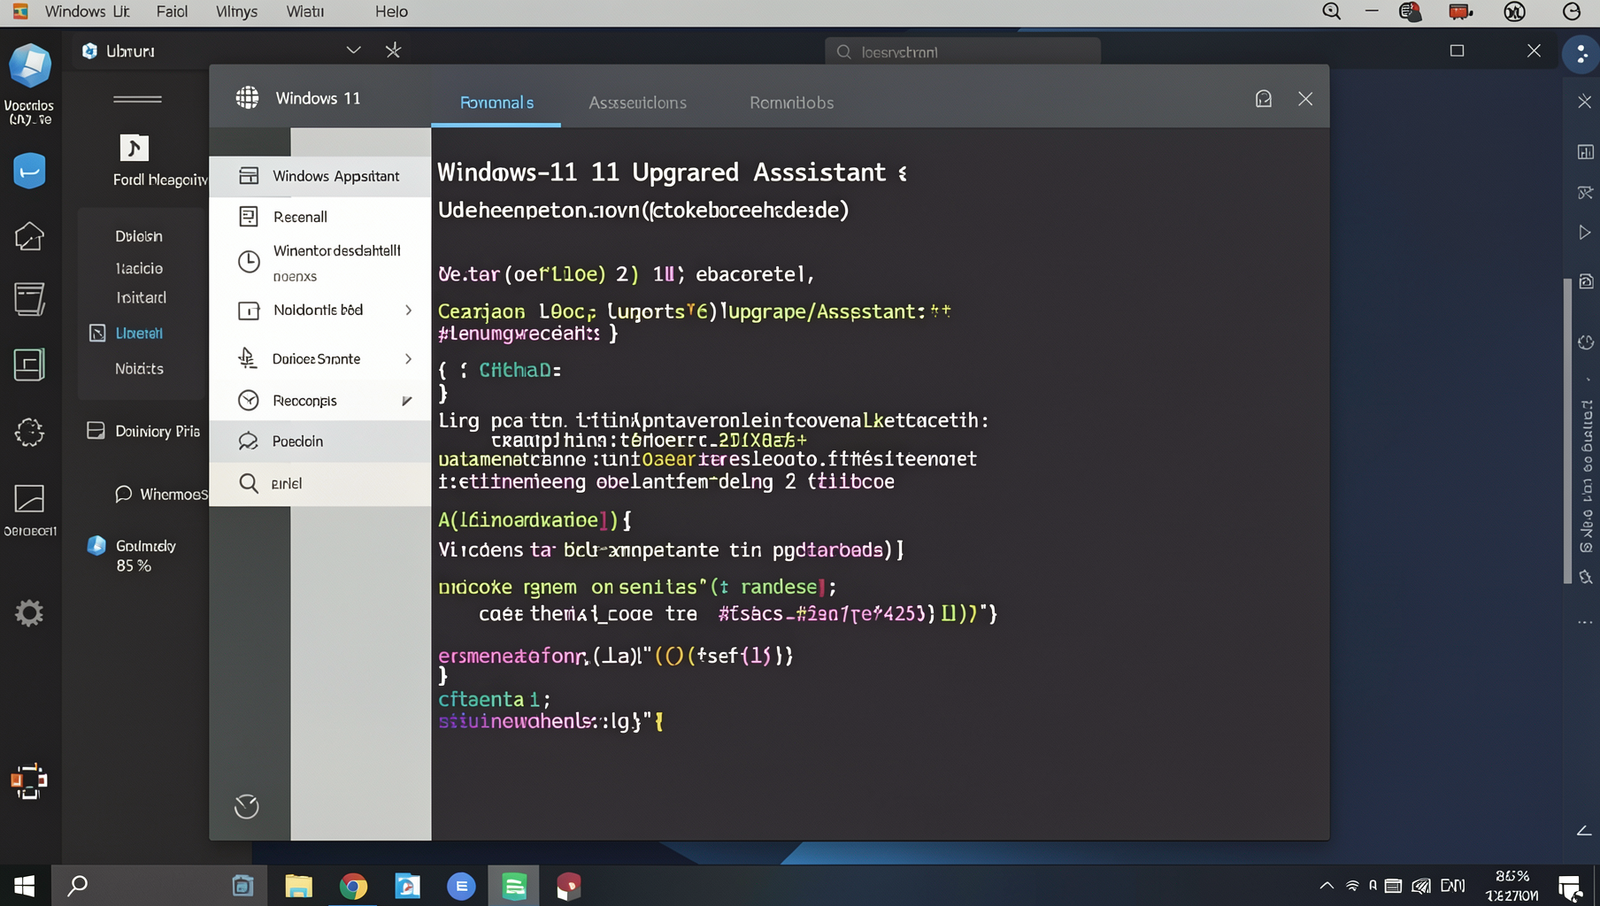Select the Recenall sidebar entry
This screenshot has width=1600, height=906.
[320, 217]
